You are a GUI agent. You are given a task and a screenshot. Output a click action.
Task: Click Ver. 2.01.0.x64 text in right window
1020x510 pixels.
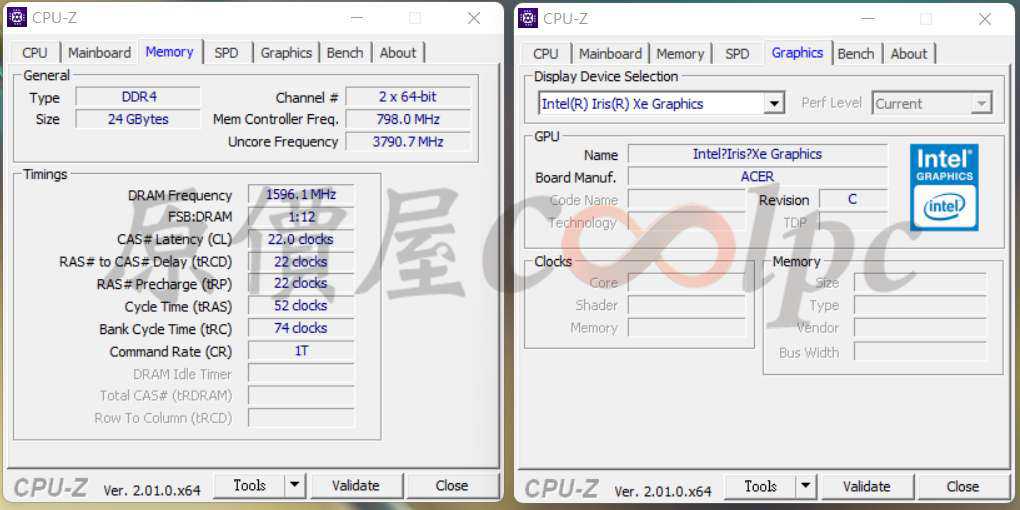coord(663,490)
